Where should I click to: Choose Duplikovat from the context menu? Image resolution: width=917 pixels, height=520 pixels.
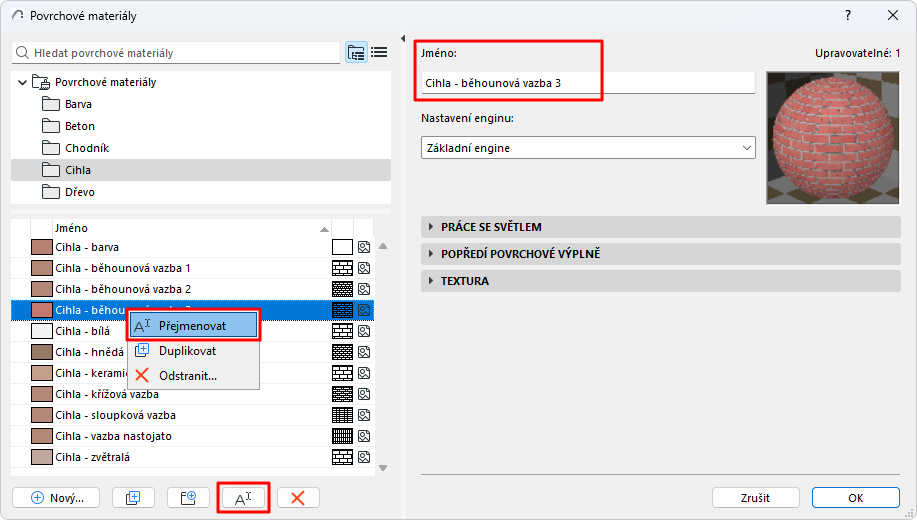pyautogui.click(x=194, y=351)
